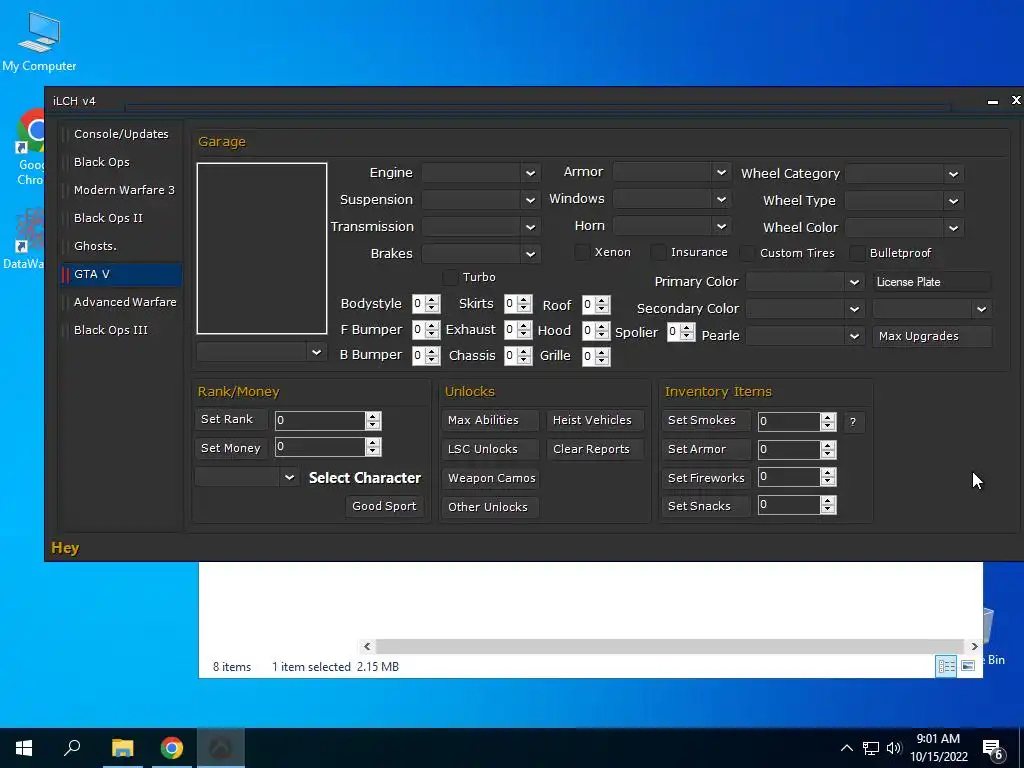The height and width of the screenshot is (768, 1024).
Task: Select the GTA V section
Action: click(x=121, y=274)
